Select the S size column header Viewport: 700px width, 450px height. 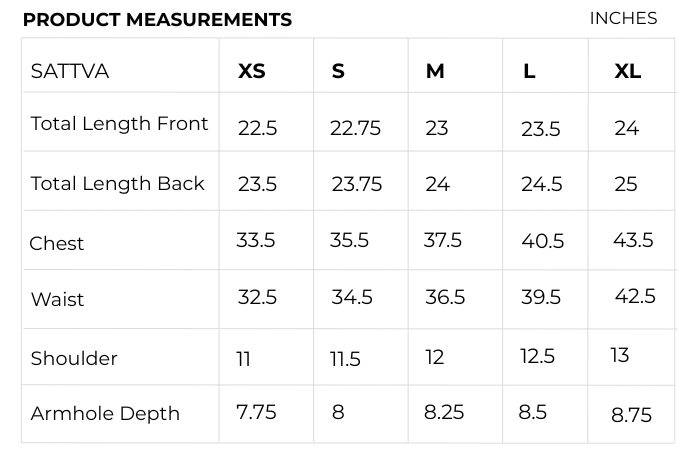338,71
